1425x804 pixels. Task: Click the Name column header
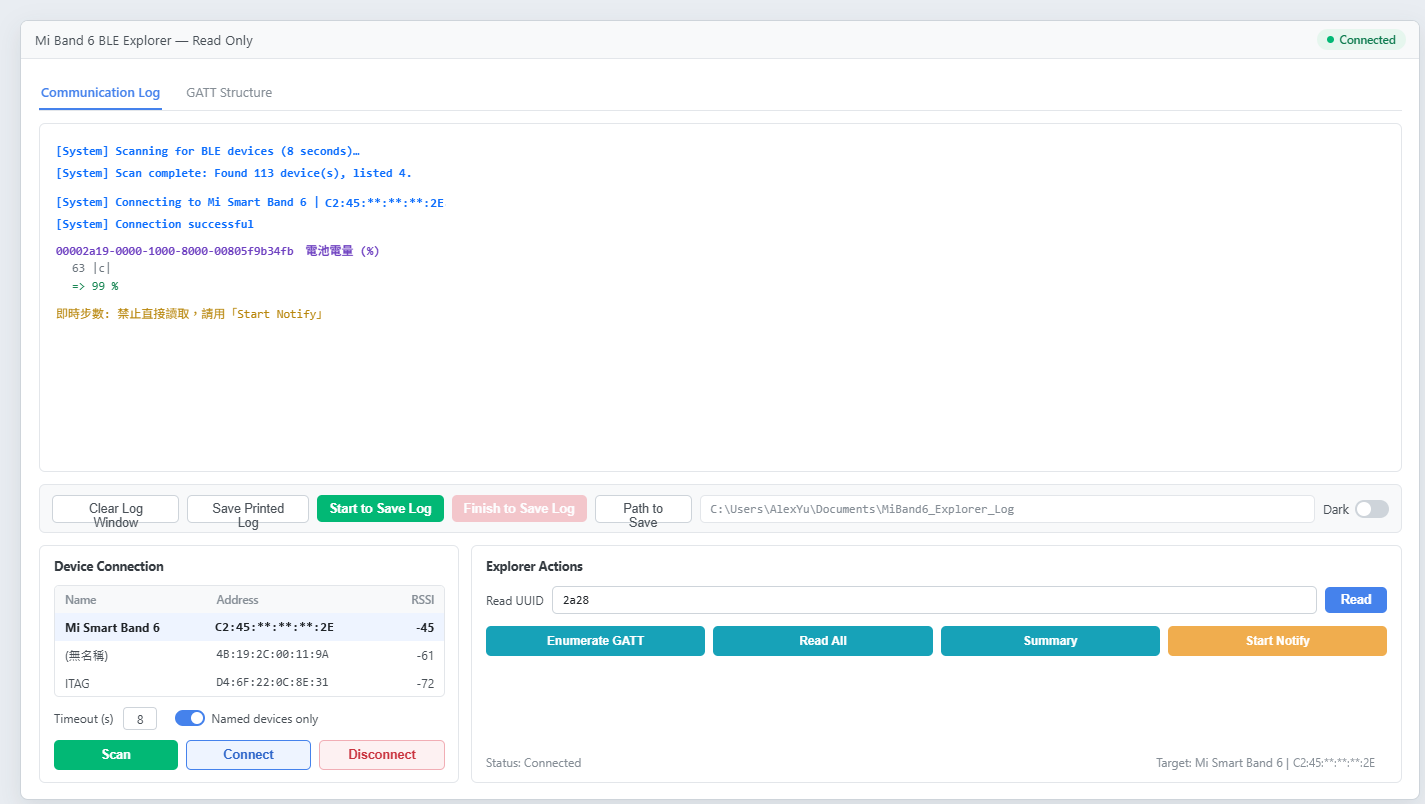coord(81,600)
